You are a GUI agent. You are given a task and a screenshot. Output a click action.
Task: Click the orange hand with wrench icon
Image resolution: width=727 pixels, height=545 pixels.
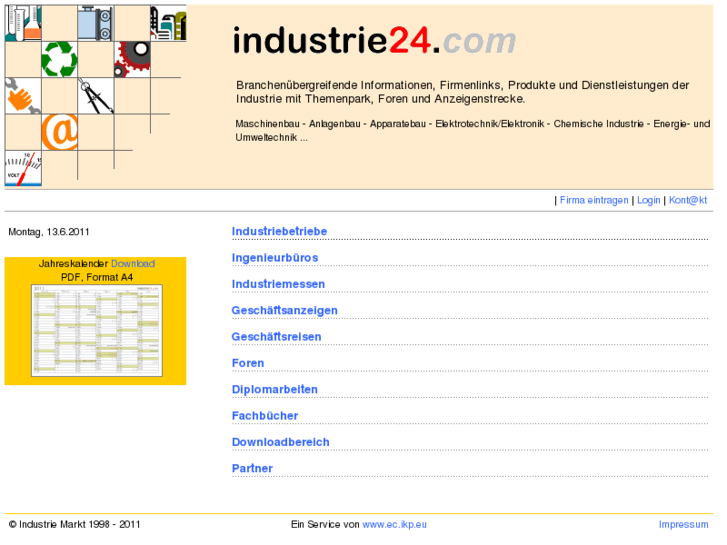pos(23,96)
